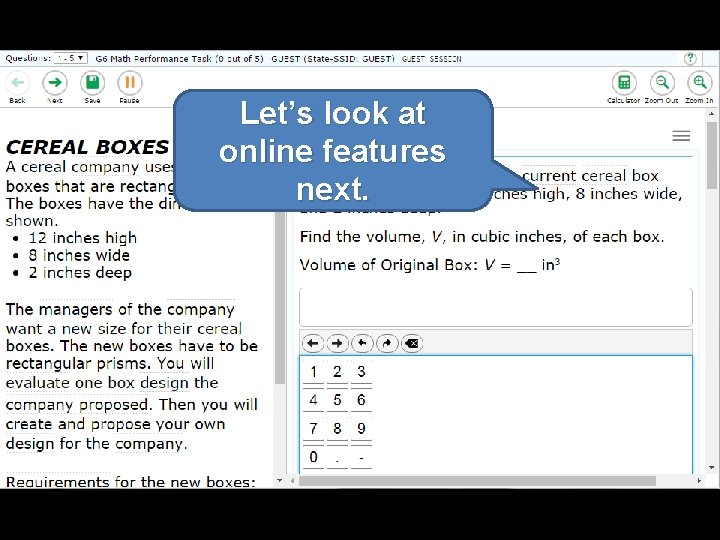Click the '12 inches high' bullet
720x540 pixels.
pyautogui.click(x=83, y=238)
